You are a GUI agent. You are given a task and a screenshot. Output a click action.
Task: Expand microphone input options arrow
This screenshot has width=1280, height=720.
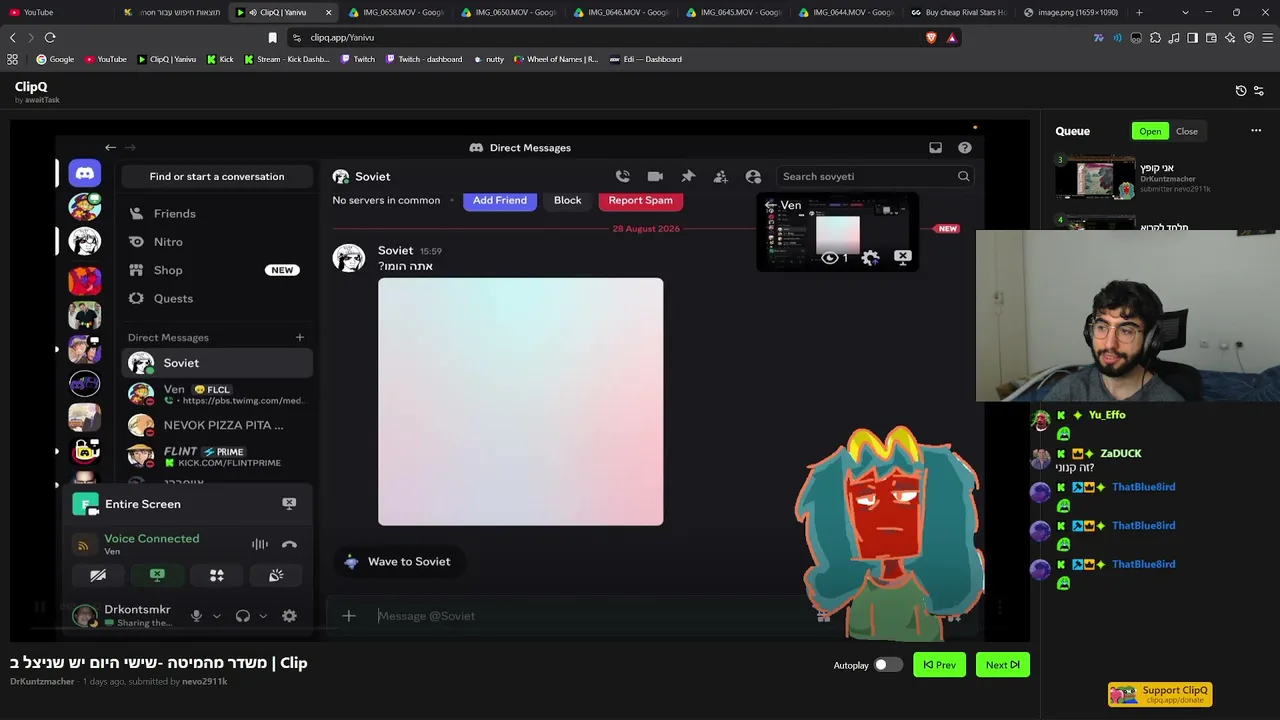pos(216,616)
